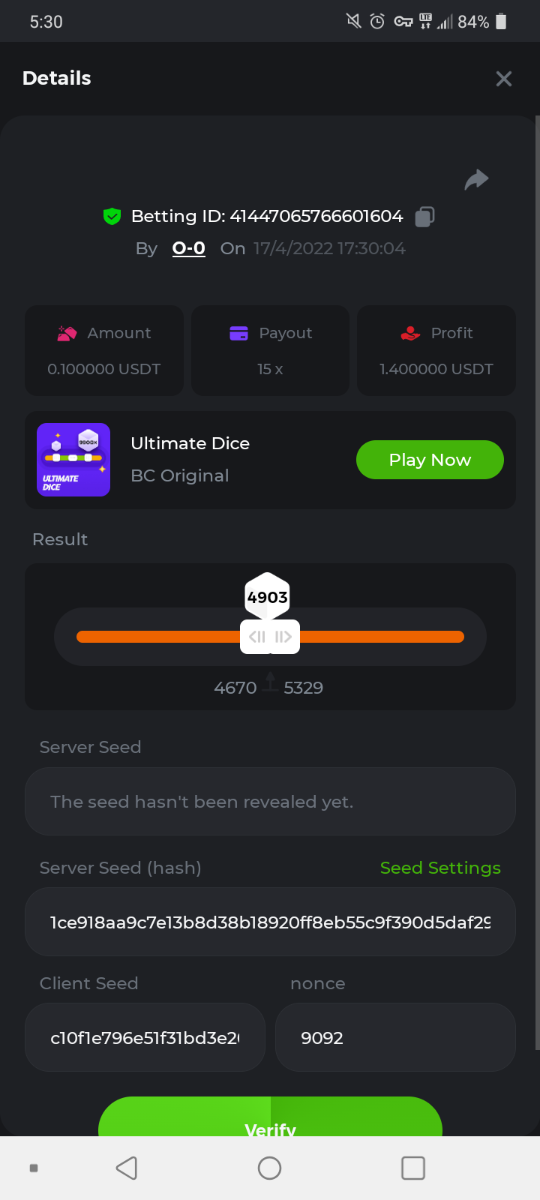540x1200 pixels.
Task: Open the O-0 user profile link
Action: (189, 248)
